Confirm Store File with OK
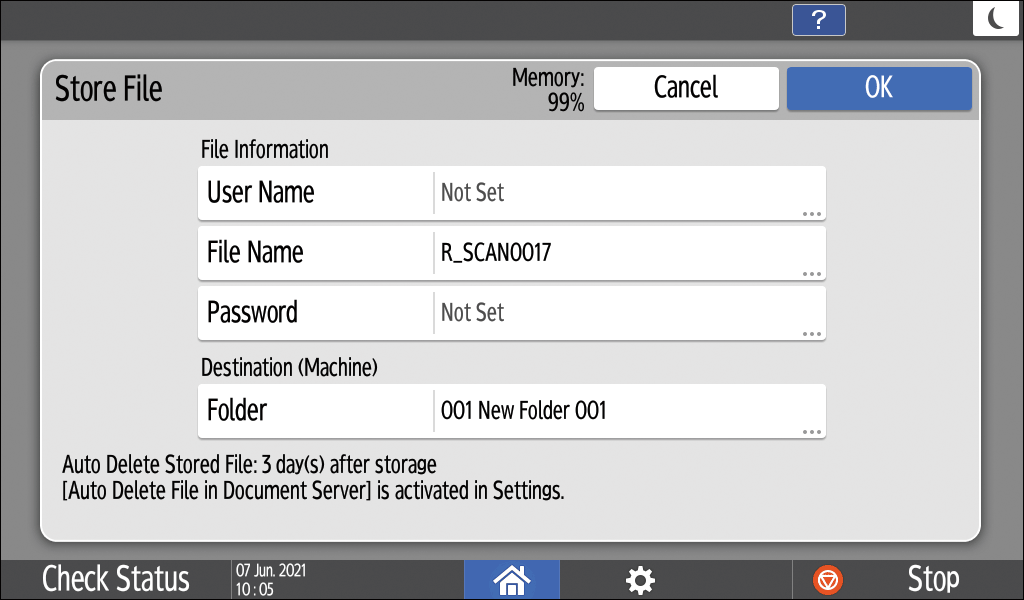The width and height of the screenshot is (1024, 600). tap(878, 88)
